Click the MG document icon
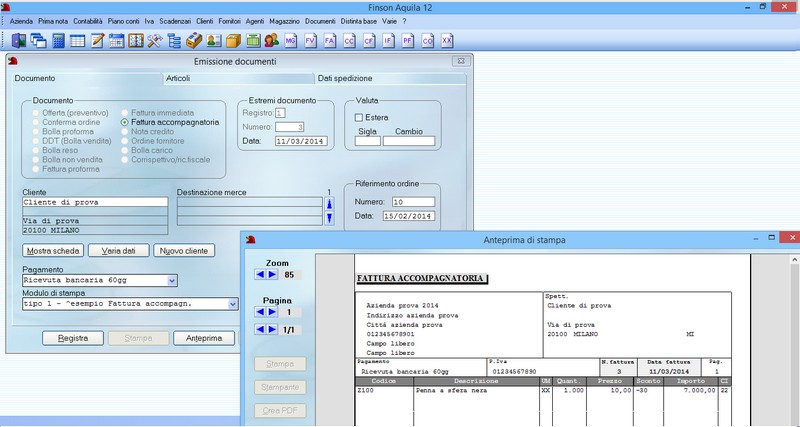800x427 pixels. (291, 41)
